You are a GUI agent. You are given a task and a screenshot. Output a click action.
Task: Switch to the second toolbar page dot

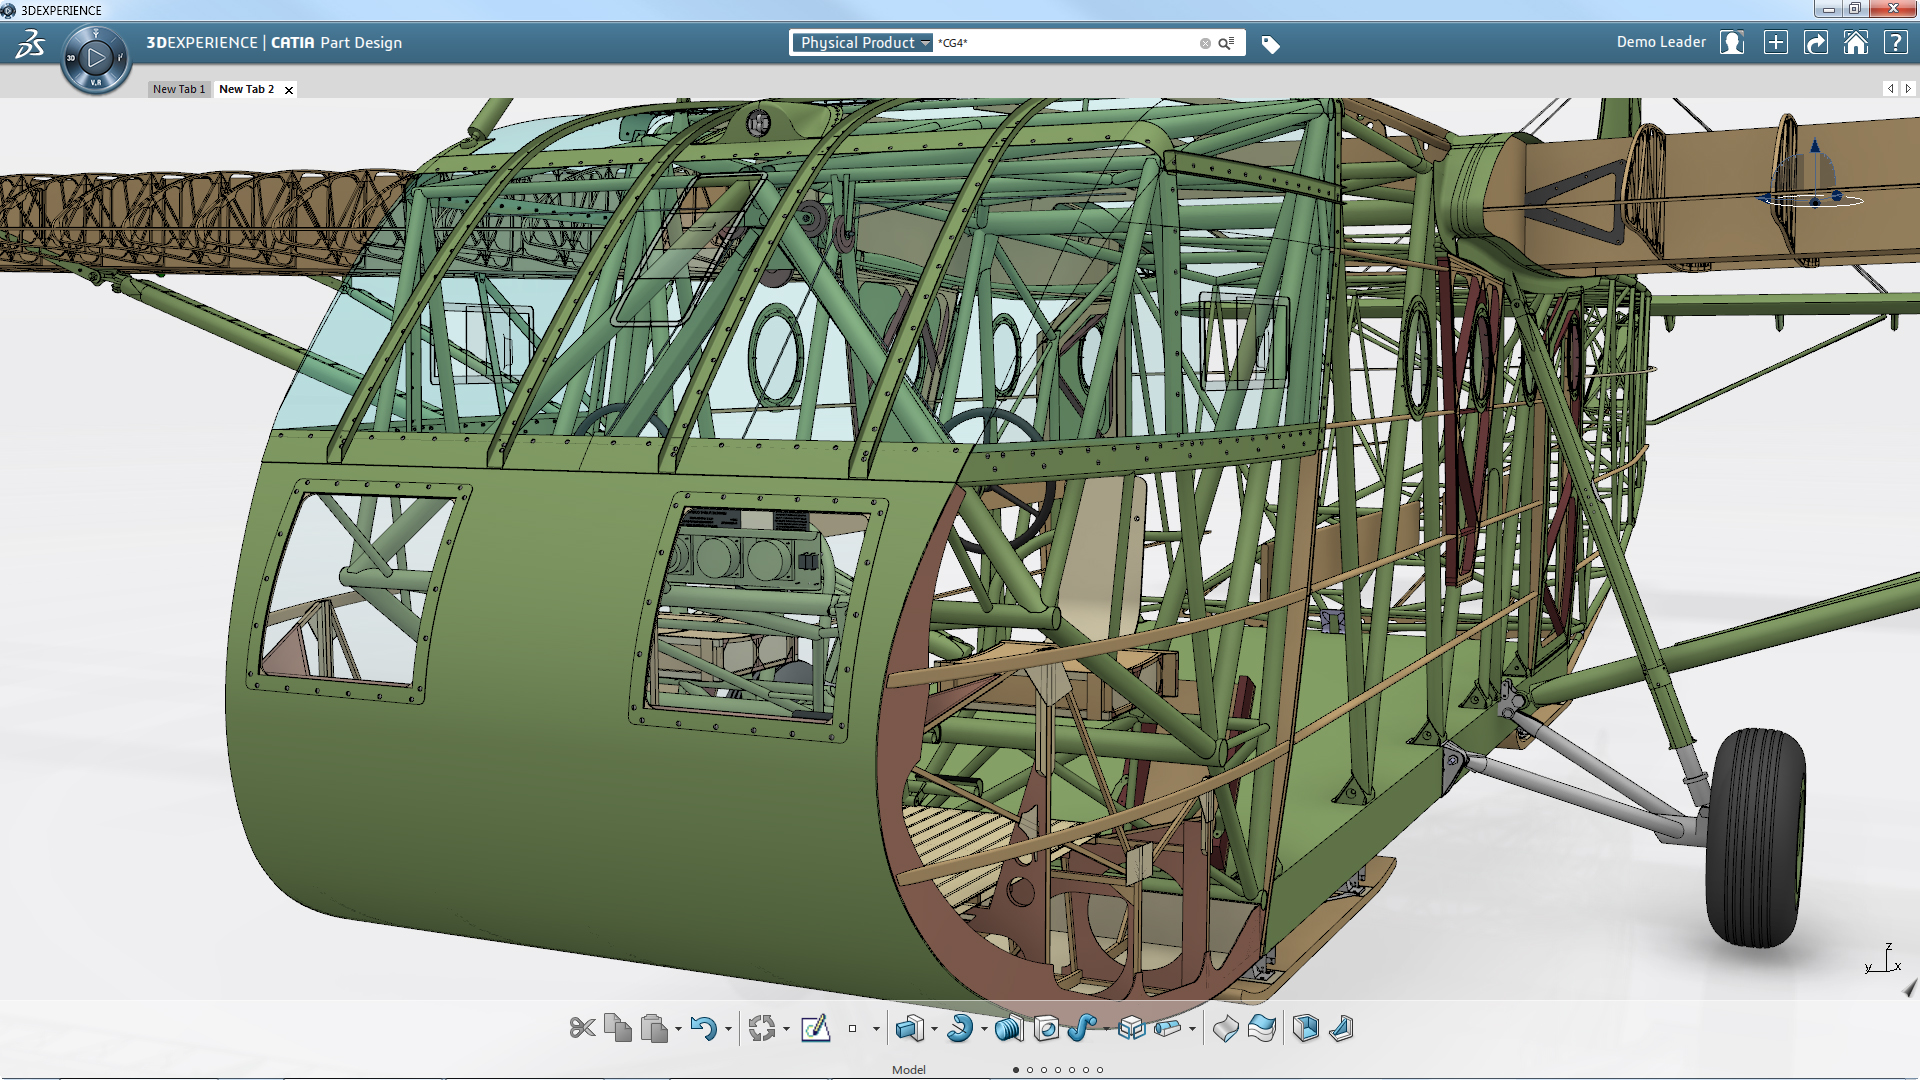click(x=1030, y=1070)
